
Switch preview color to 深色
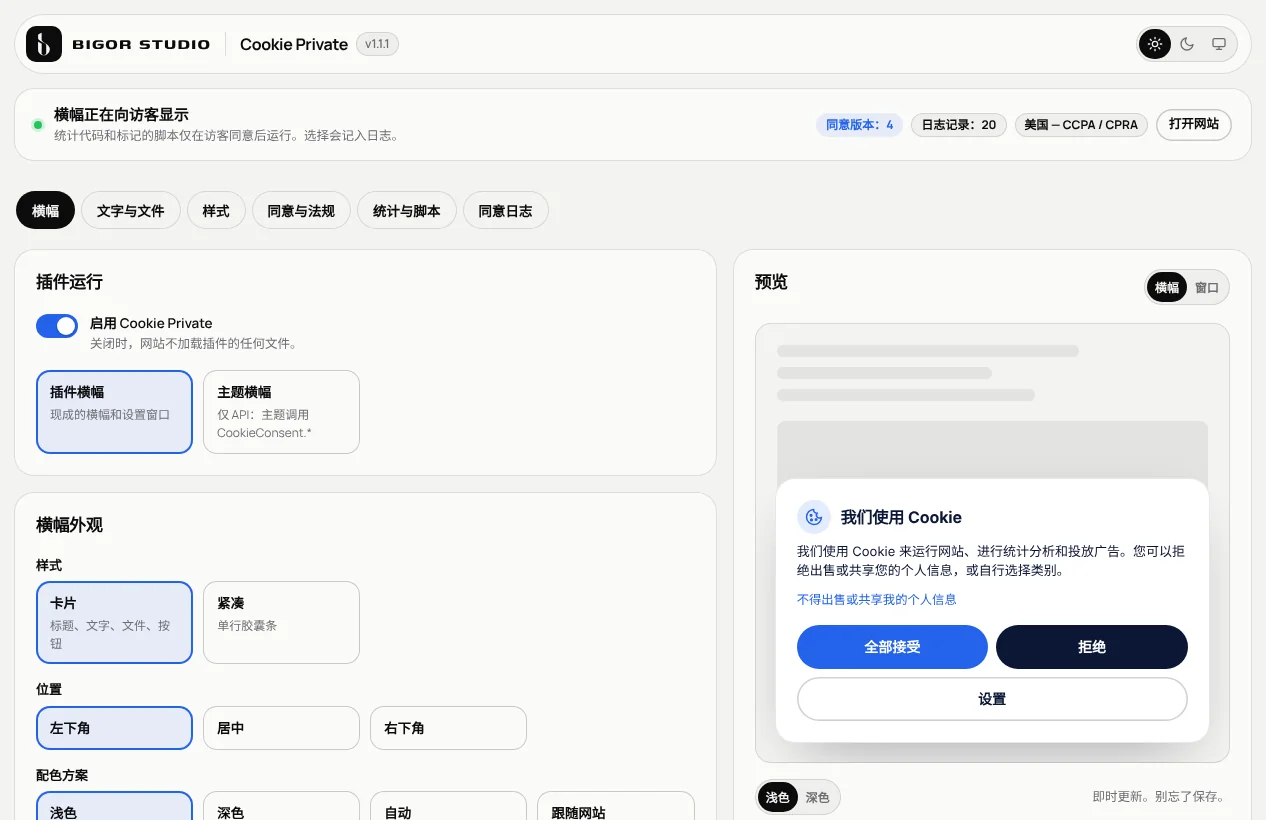coord(818,797)
